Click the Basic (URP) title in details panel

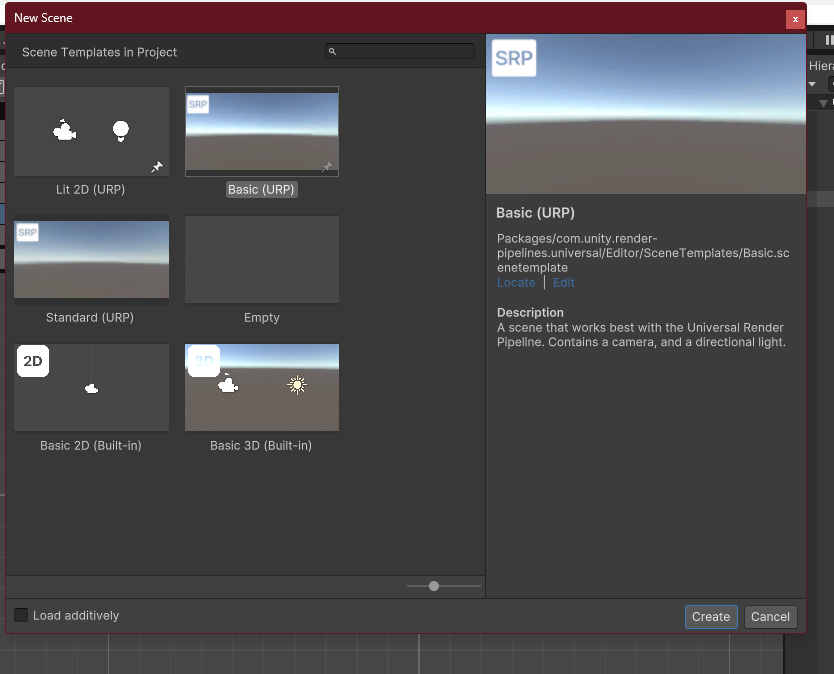pyautogui.click(x=535, y=213)
